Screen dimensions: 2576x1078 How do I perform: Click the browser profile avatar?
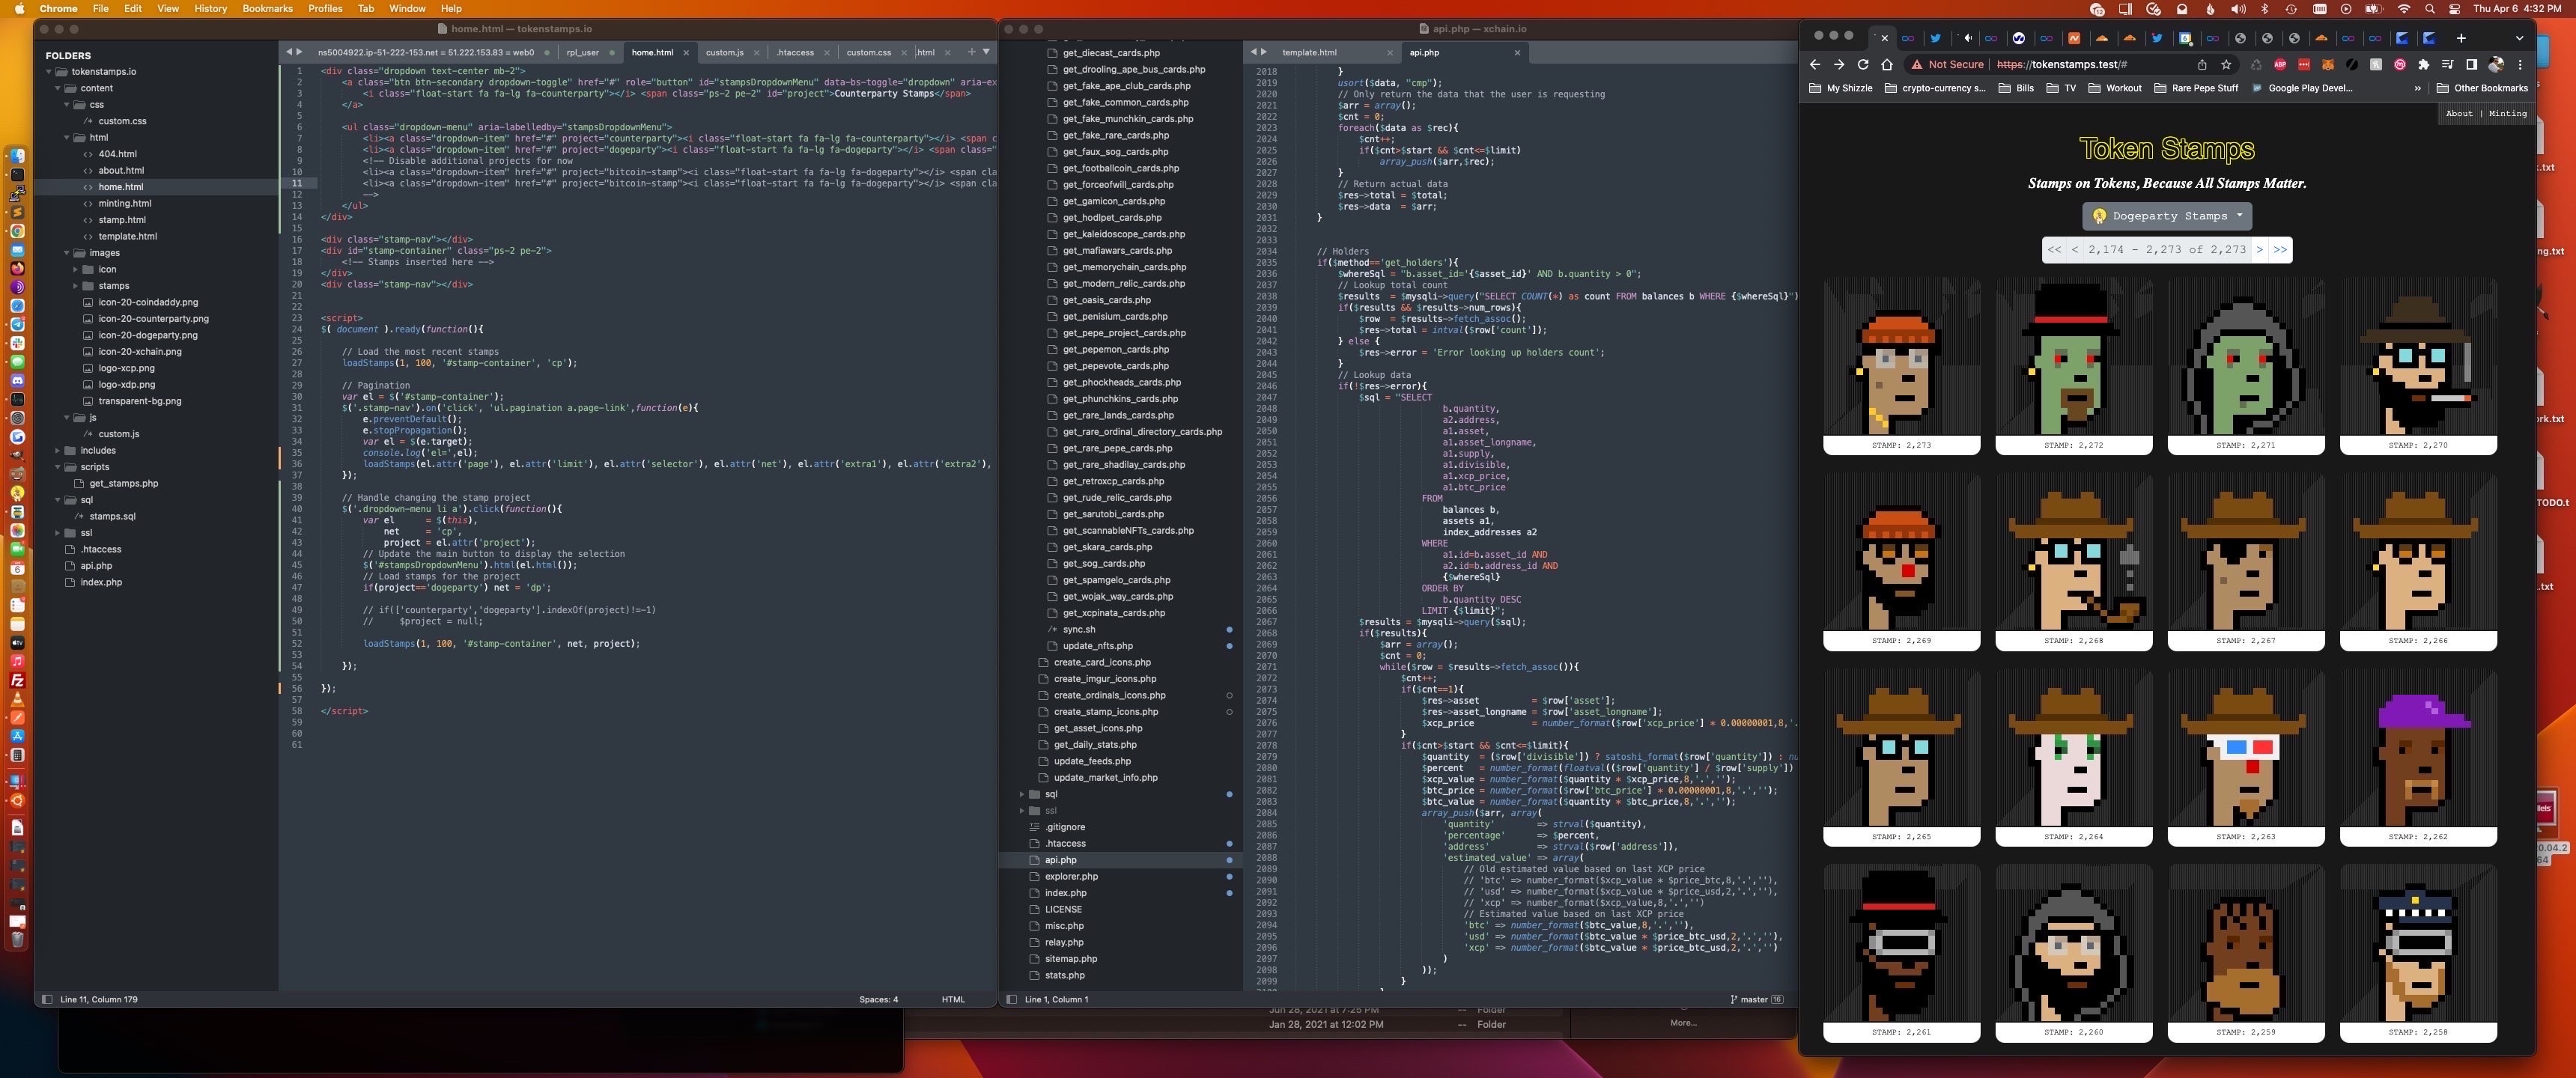(x=2495, y=64)
